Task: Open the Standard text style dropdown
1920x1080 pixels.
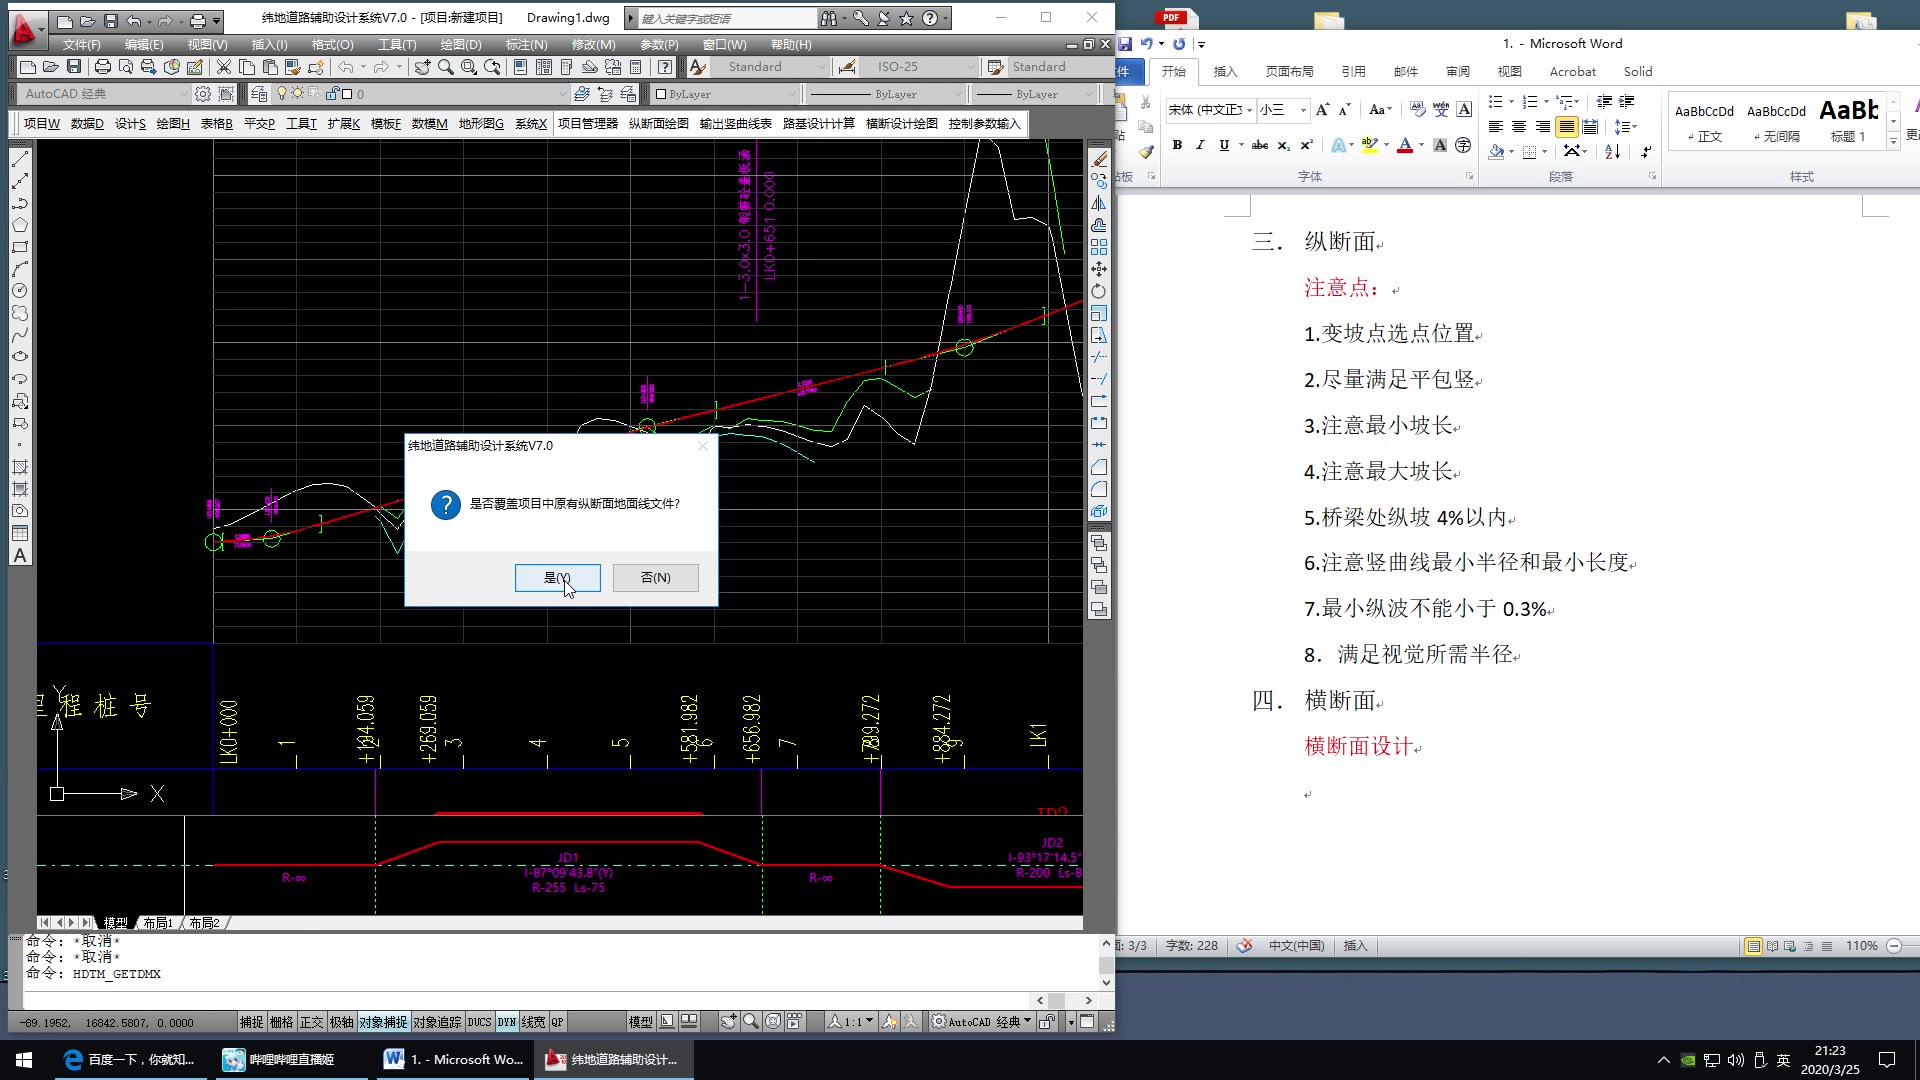Action: tap(770, 67)
